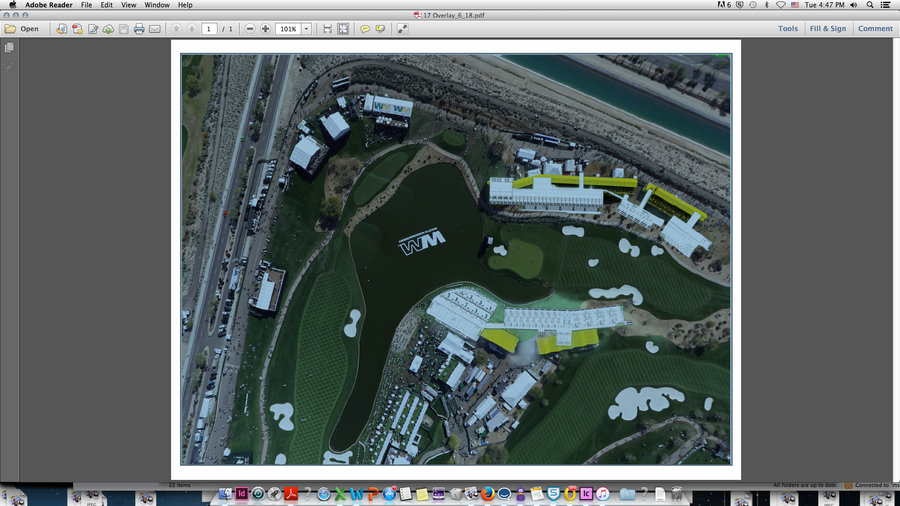Toggle fit one full page view
This screenshot has width=900, height=506.
point(343,29)
